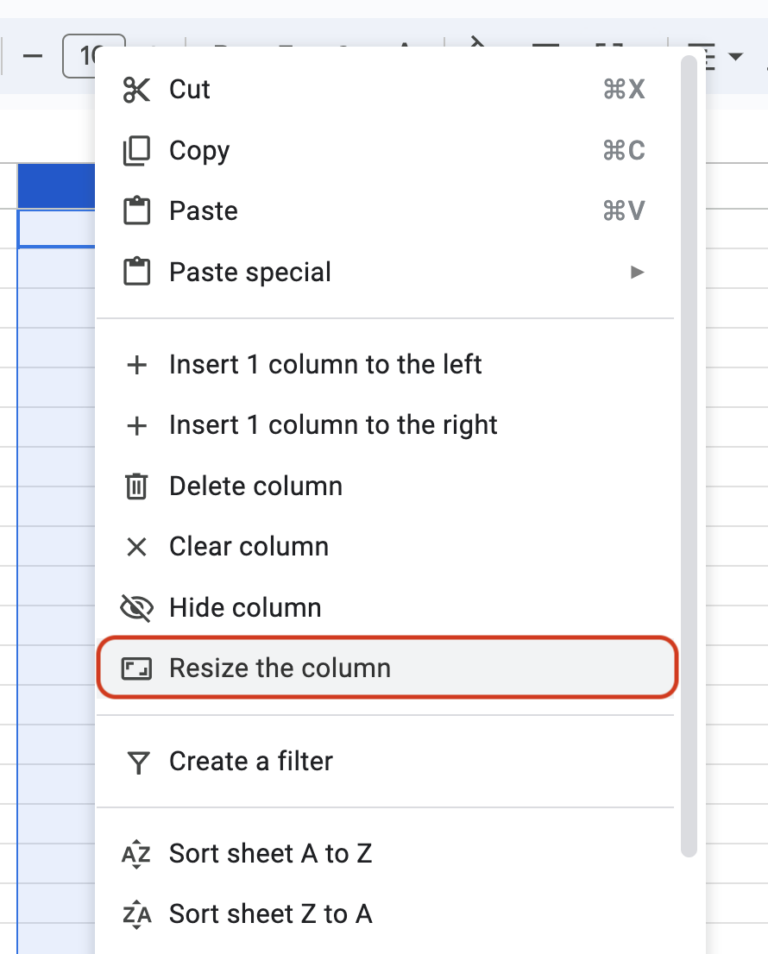Click the Paste clipboard icon
This screenshot has width=768, height=954.
tap(136, 211)
